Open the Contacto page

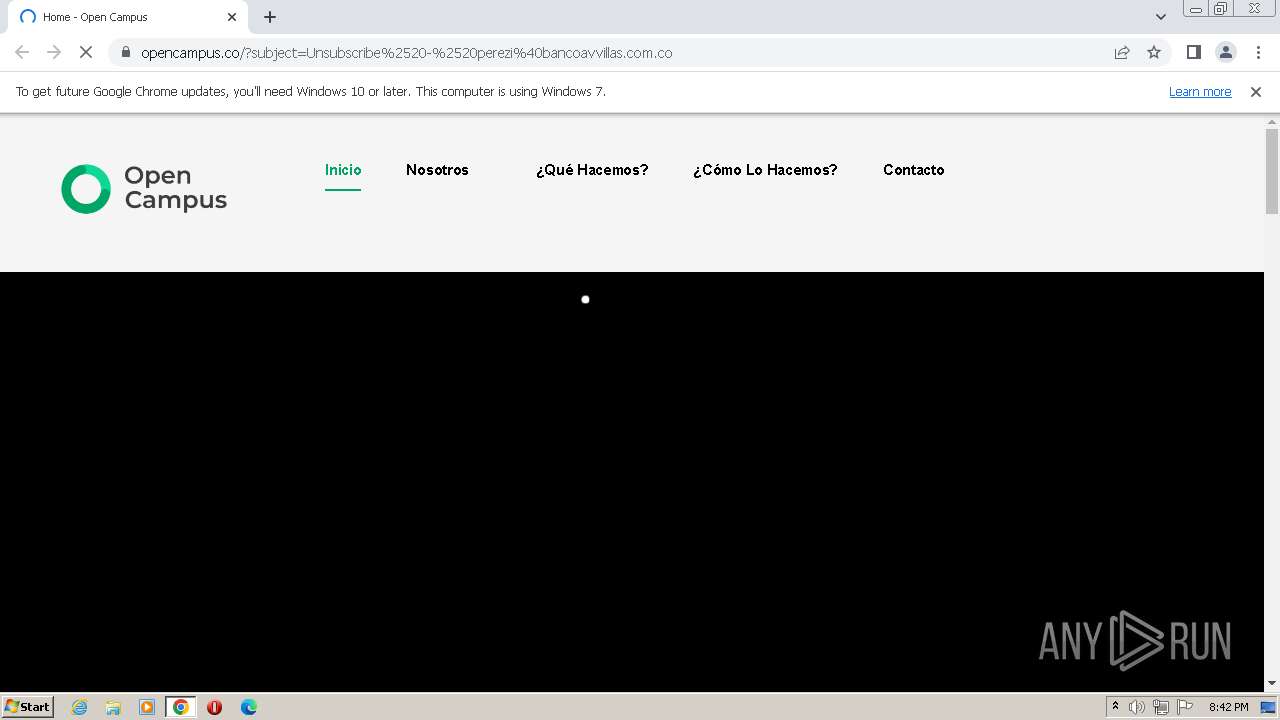[913, 170]
